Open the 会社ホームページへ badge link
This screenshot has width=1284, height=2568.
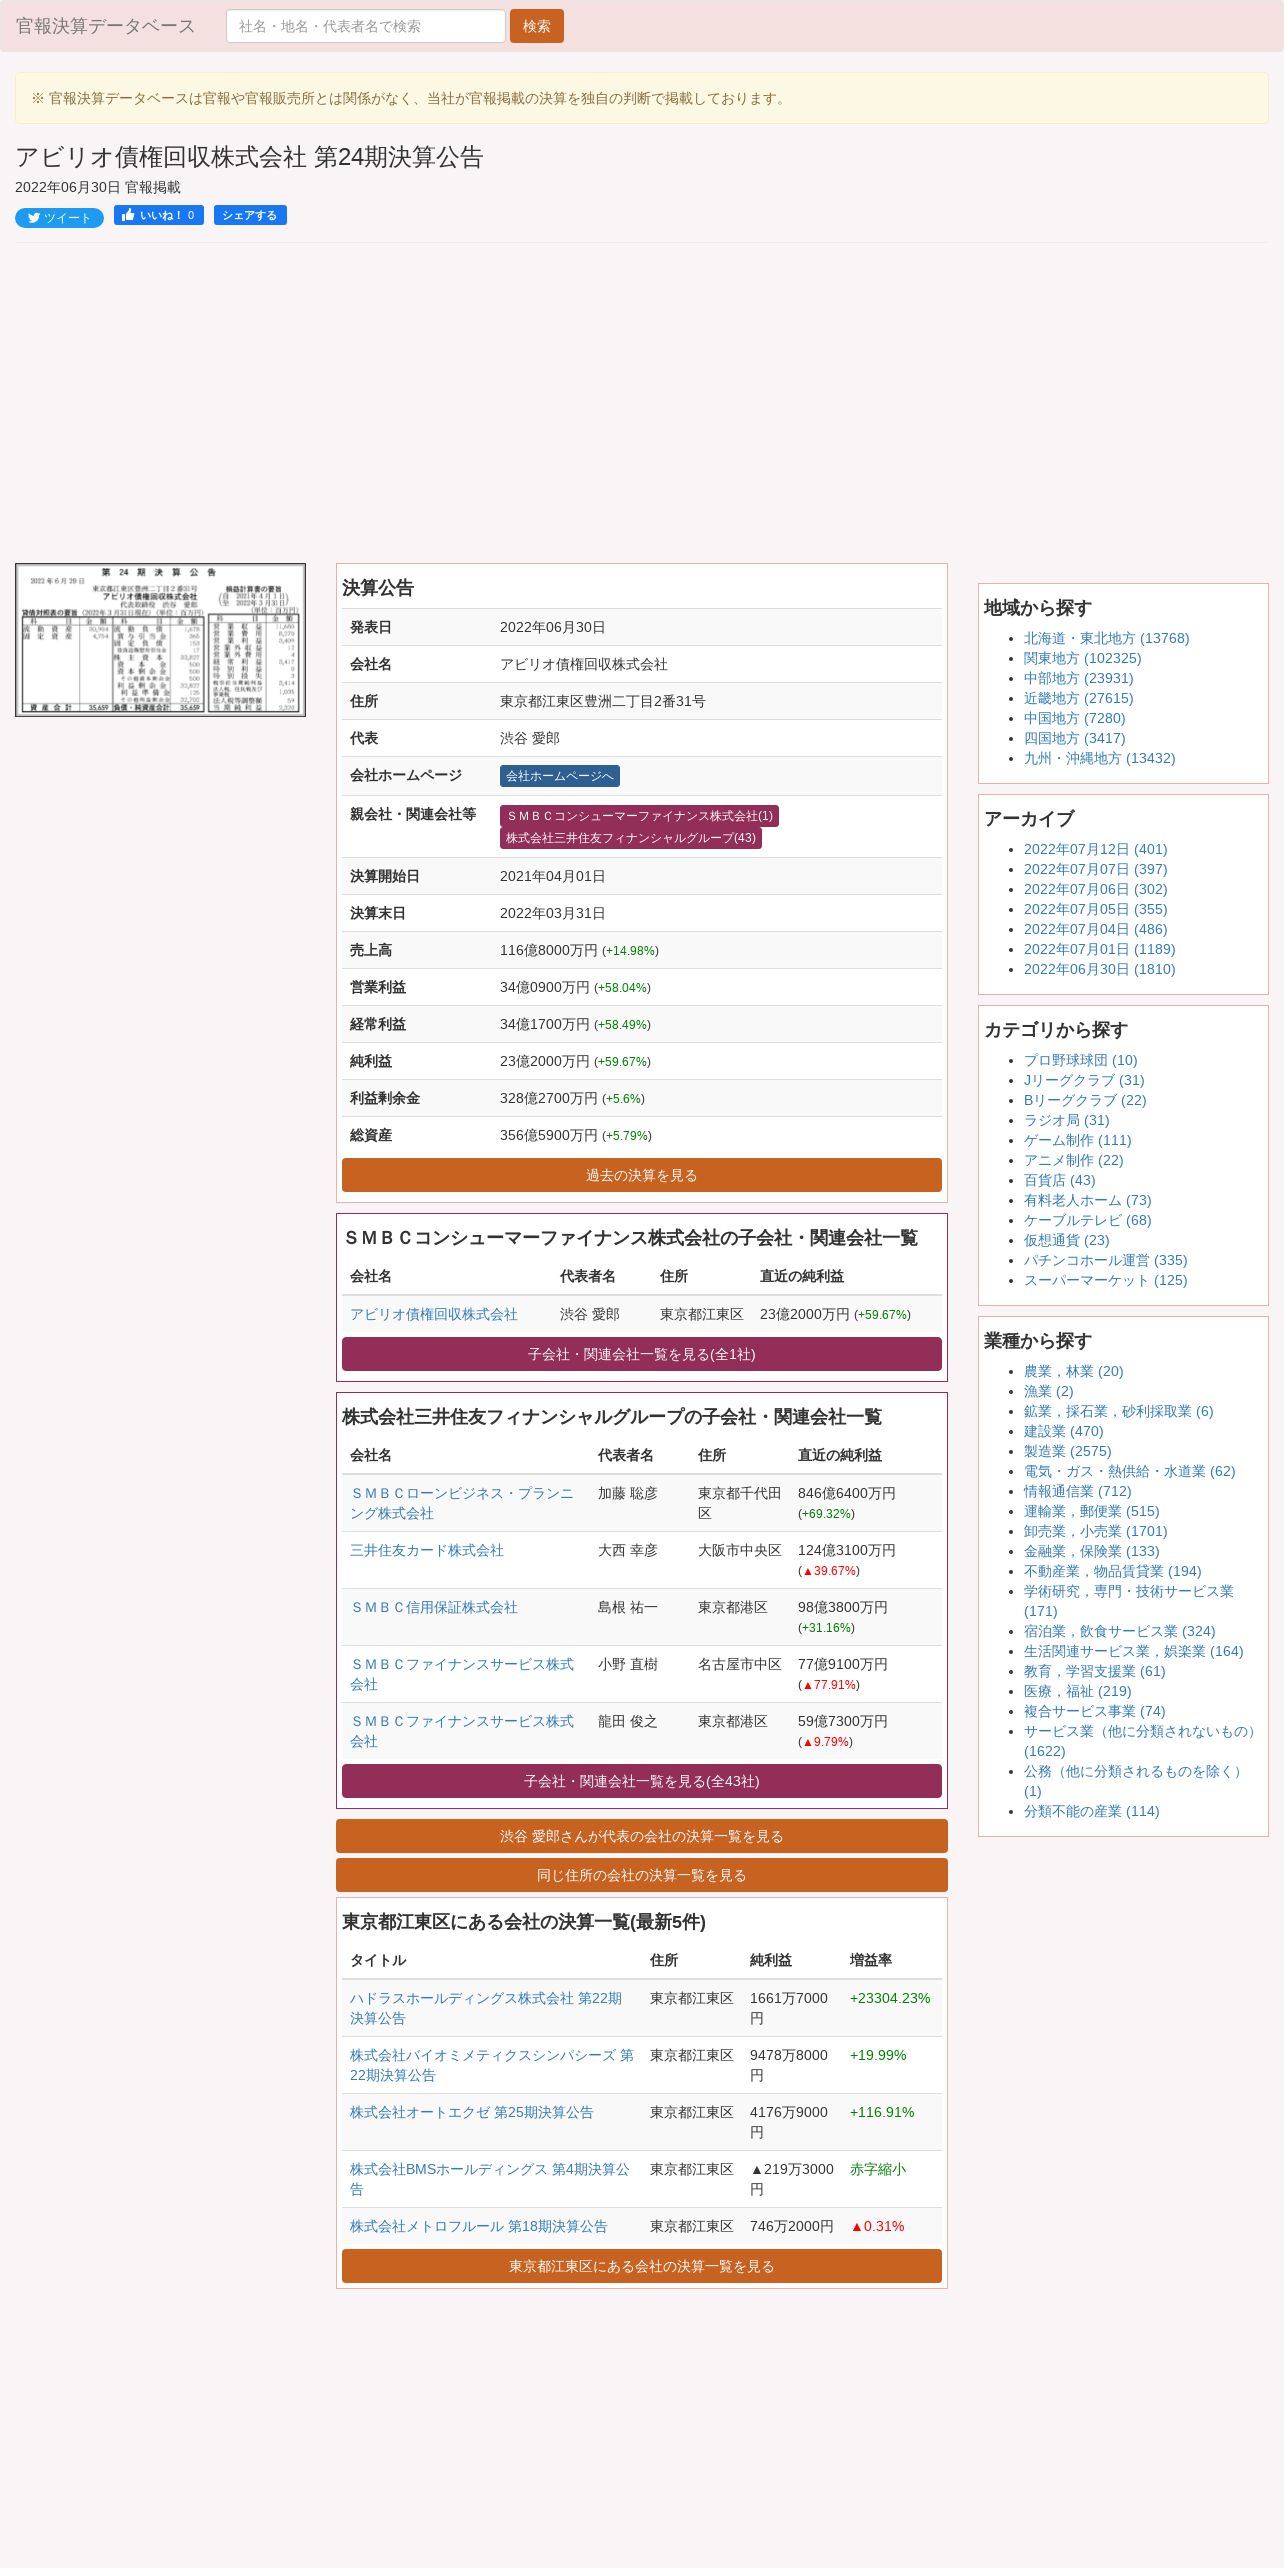click(x=560, y=776)
